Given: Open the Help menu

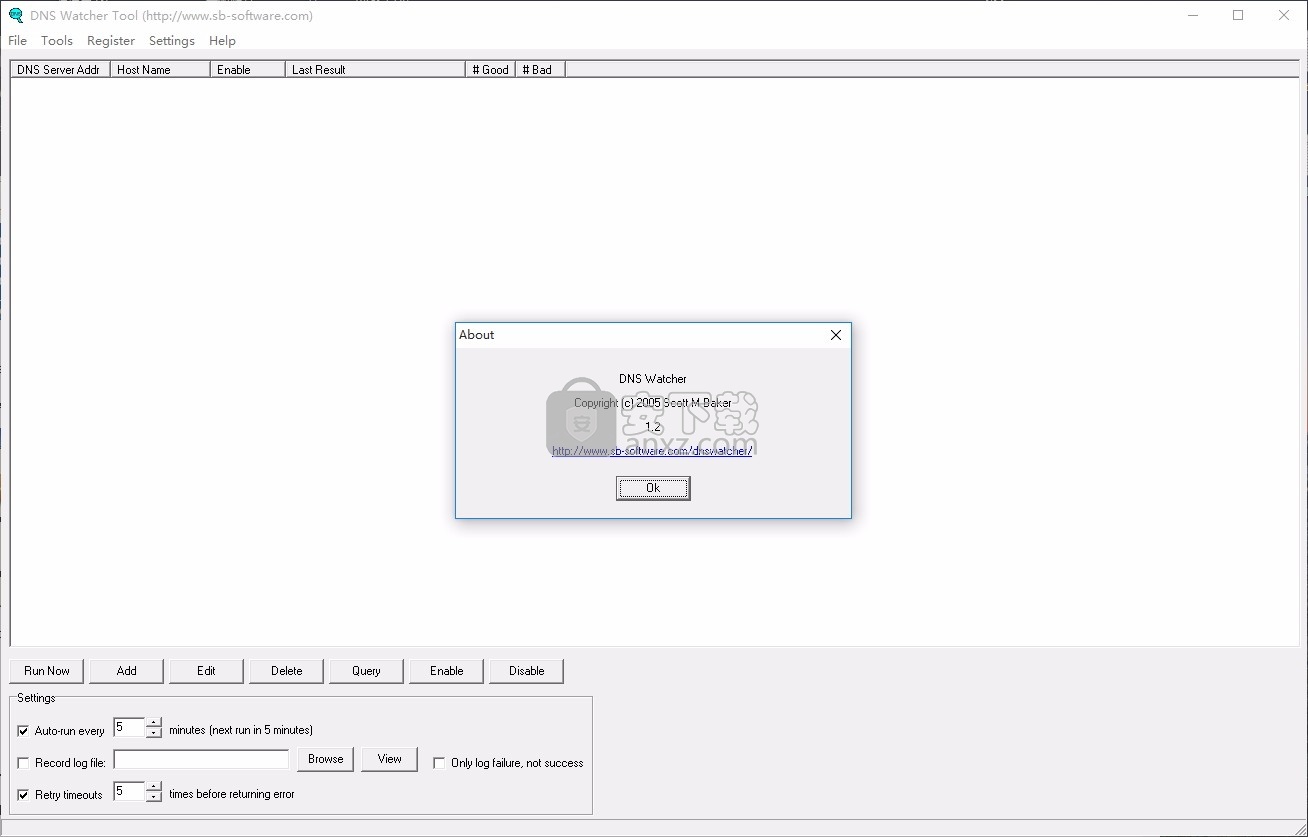Looking at the screenshot, I should coord(222,41).
